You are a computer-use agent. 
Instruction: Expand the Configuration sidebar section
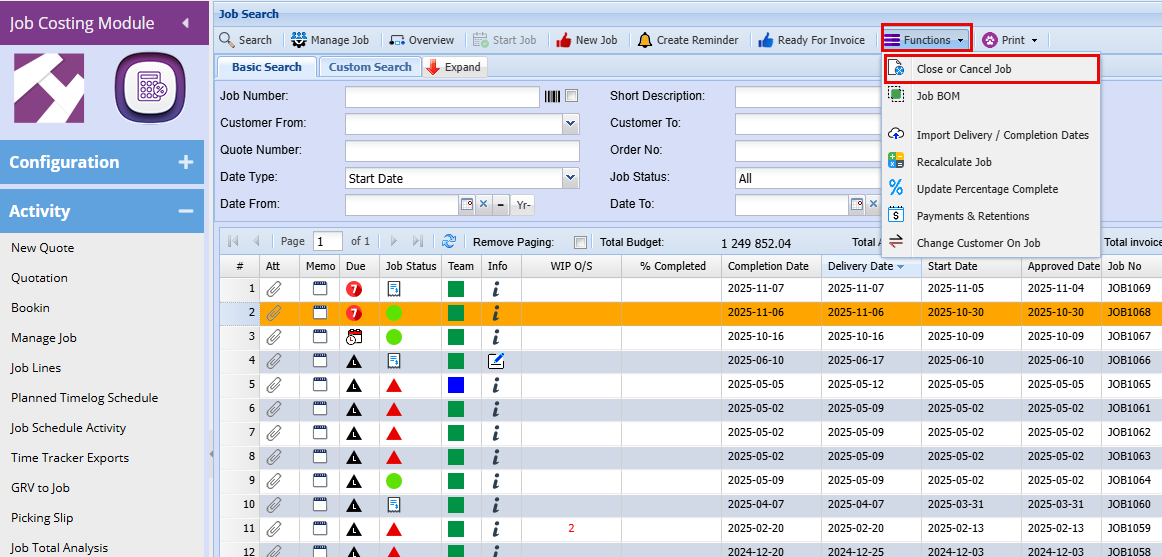pyautogui.click(x=185, y=162)
